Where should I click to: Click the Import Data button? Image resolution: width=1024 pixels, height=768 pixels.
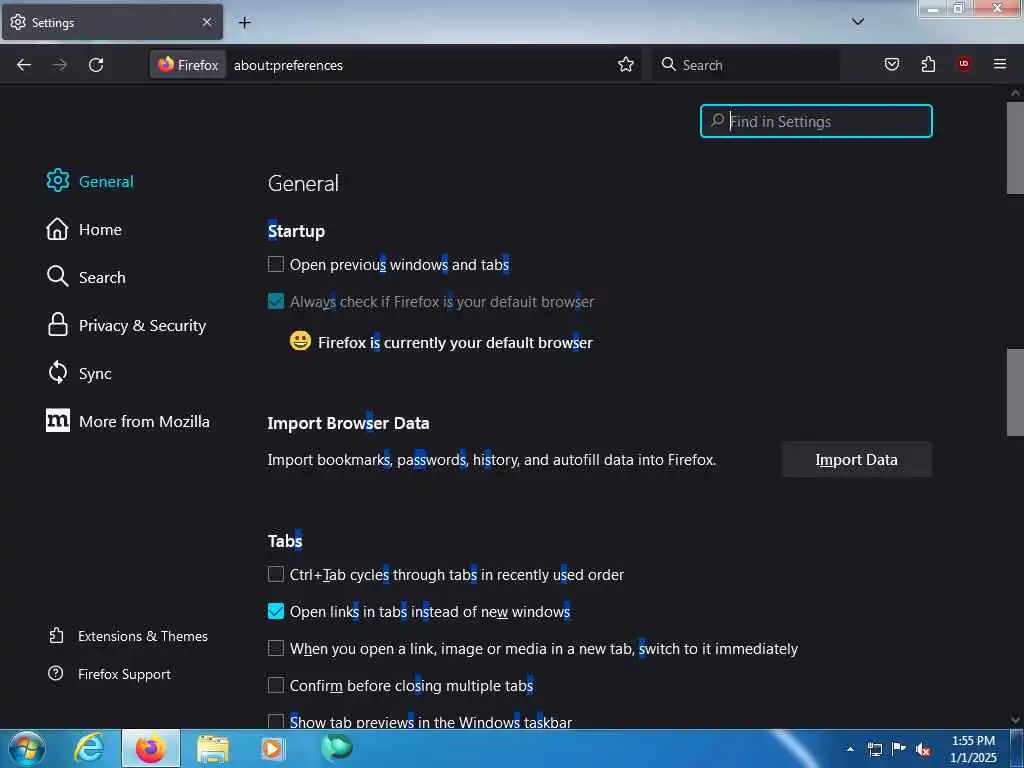(856, 460)
